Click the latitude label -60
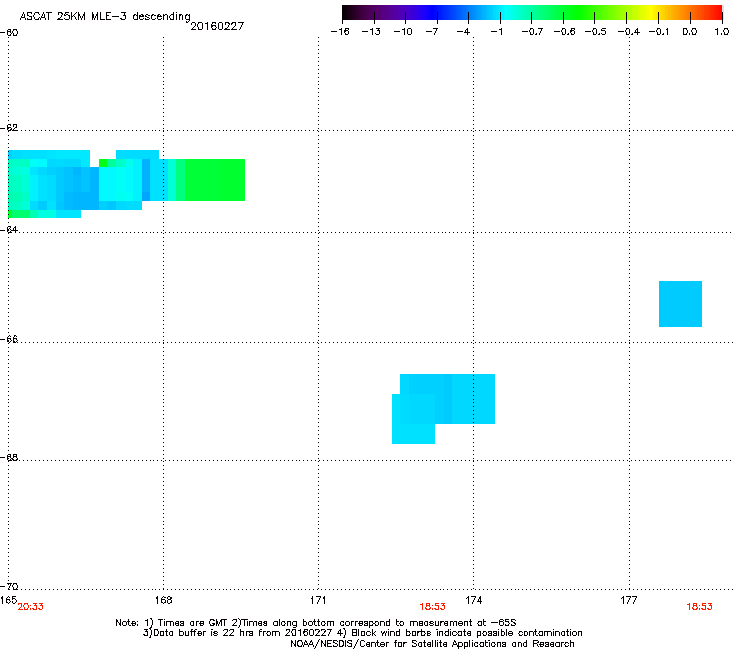Viewport: 740px width, 650px height. point(9,33)
